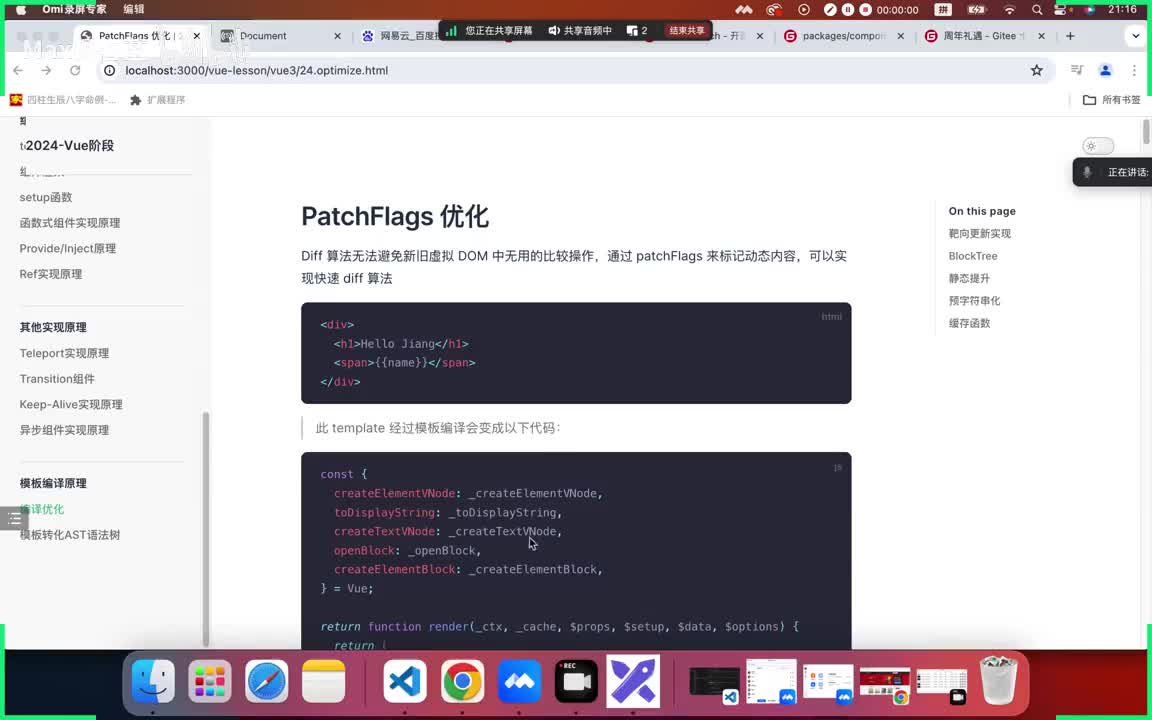1152x720 pixels.
Task: Open Google Chrome from the dock
Action: tap(462, 681)
